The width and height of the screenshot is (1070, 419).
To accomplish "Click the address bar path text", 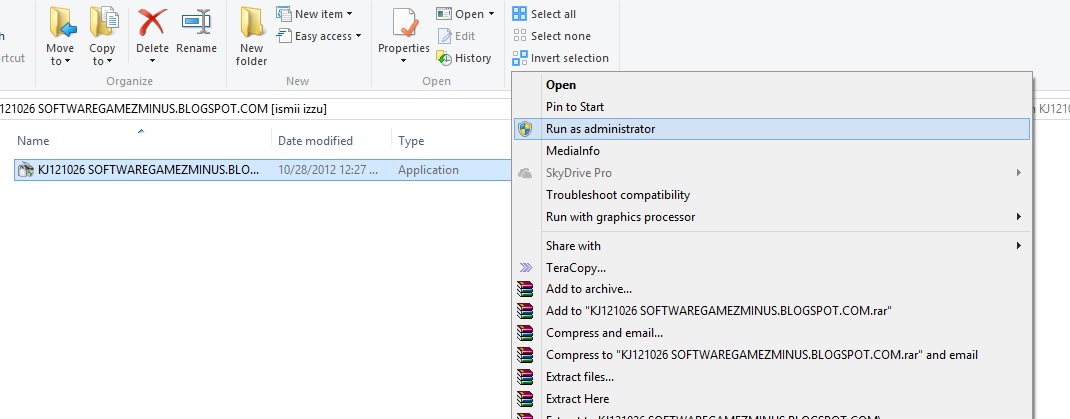I will 164,109.
